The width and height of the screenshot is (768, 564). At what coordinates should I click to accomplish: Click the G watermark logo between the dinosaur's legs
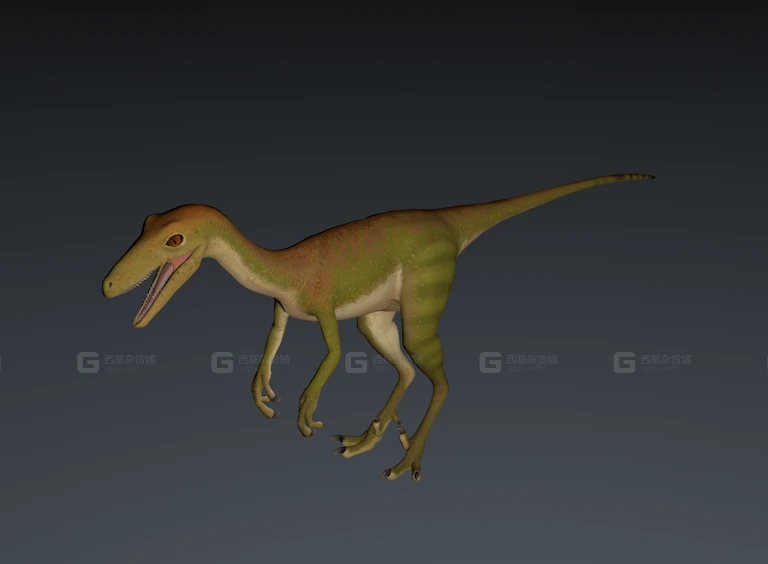pos(356,362)
